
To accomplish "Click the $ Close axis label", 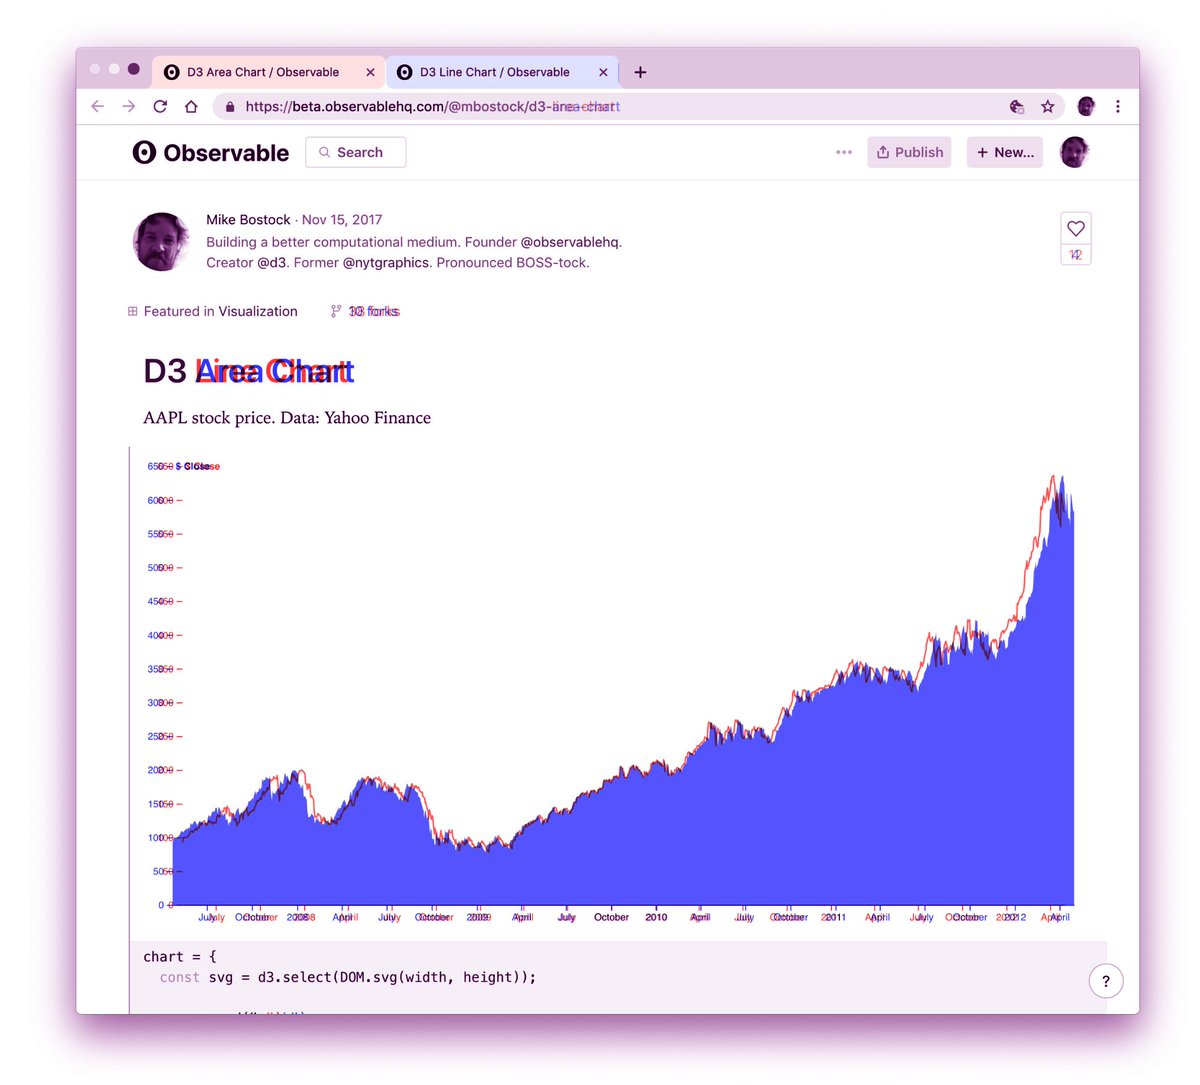I will pos(197,467).
